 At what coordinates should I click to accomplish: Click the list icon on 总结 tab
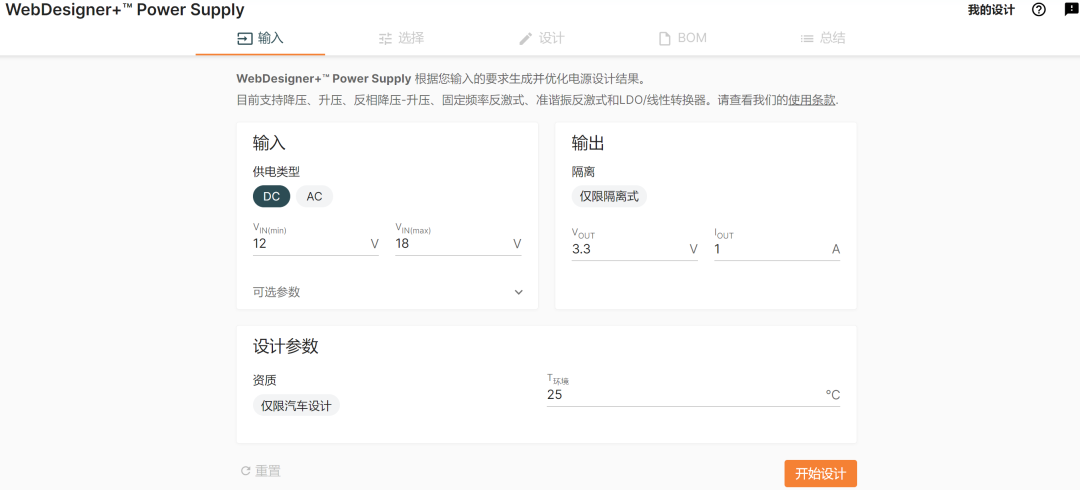(x=807, y=39)
